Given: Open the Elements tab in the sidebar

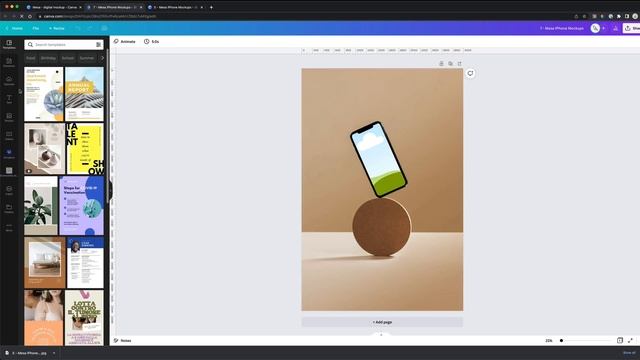Looking at the screenshot, I should click(9, 62).
